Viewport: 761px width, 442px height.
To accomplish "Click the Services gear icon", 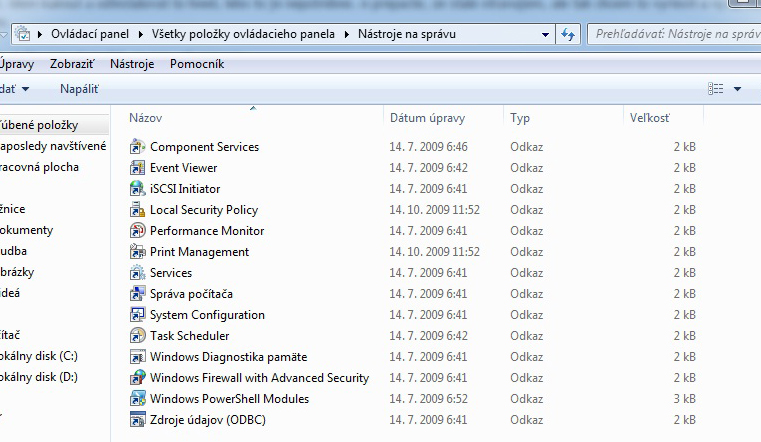I will [138, 273].
